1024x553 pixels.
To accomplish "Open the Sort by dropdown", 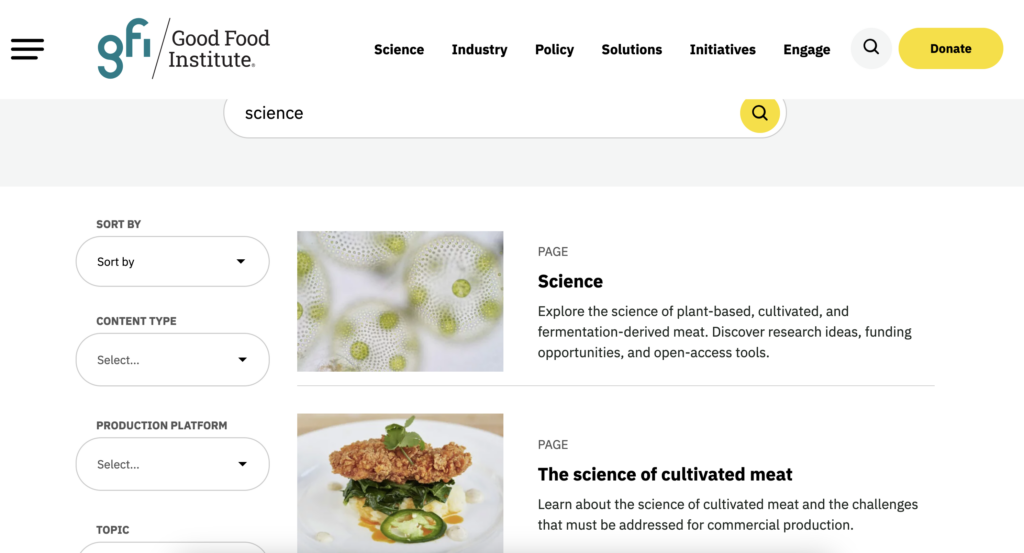I will [x=172, y=262].
